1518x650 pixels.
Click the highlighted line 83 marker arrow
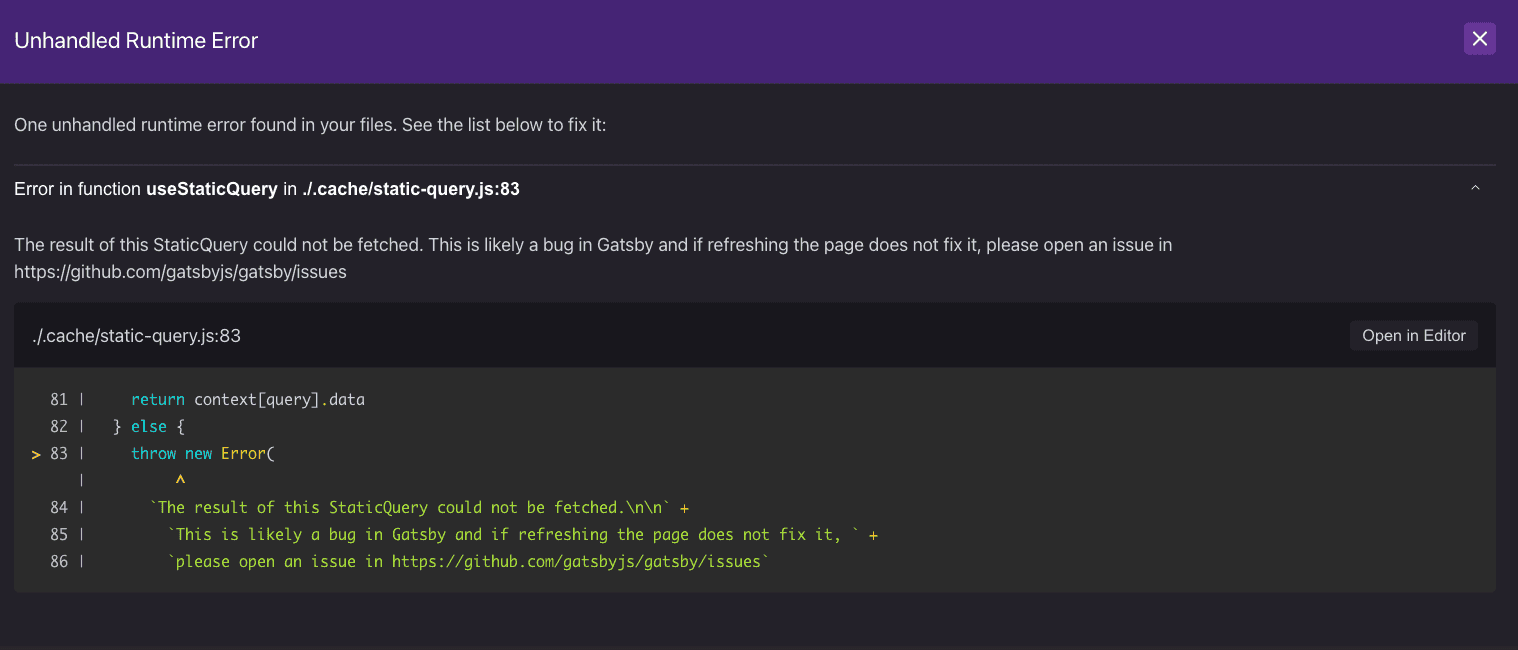point(36,453)
